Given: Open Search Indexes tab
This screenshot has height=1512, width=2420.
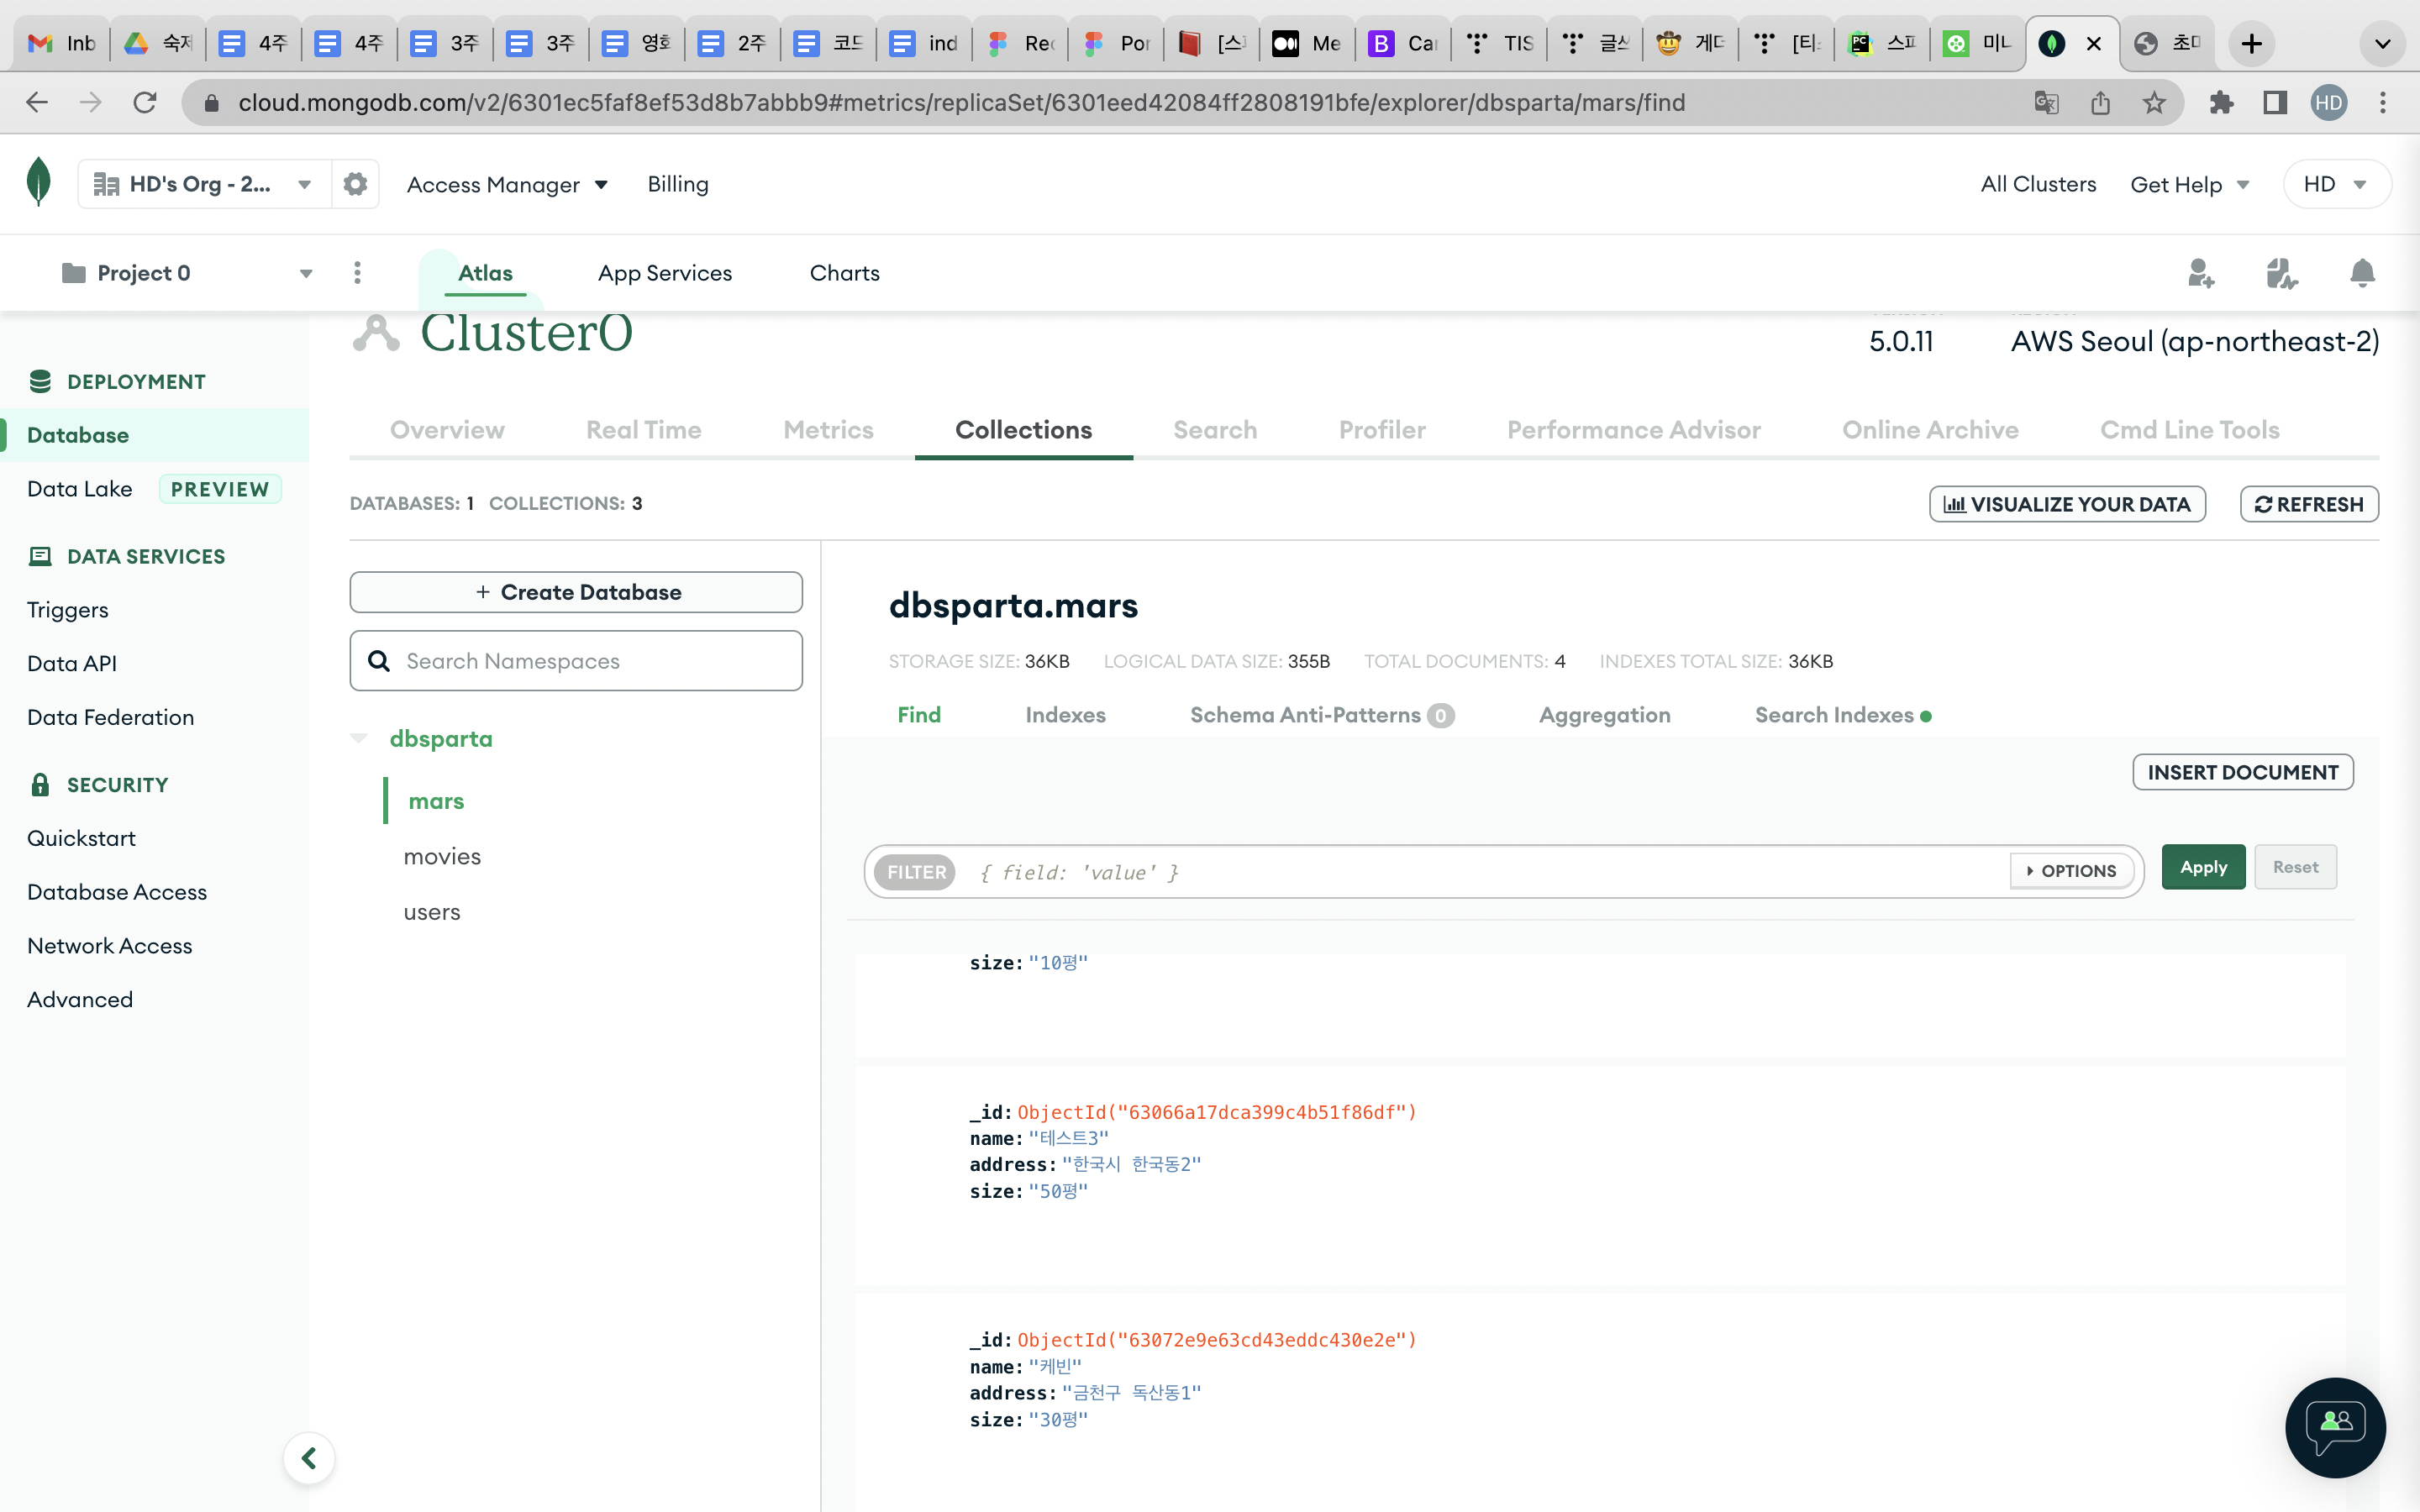Looking at the screenshot, I should (x=1843, y=715).
